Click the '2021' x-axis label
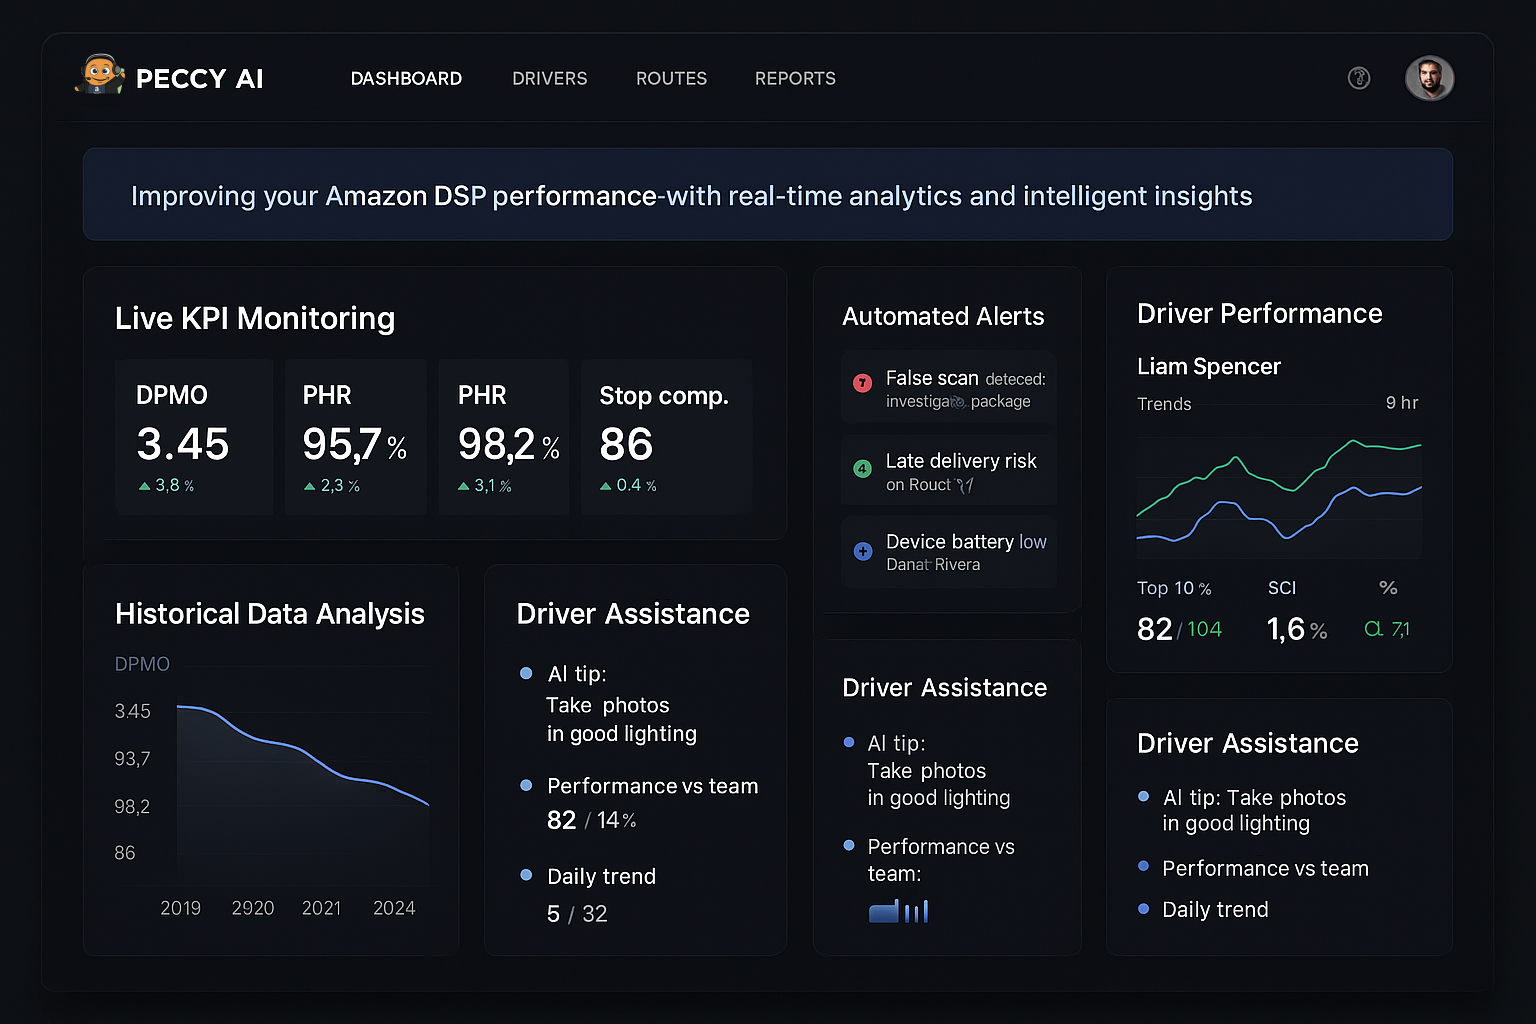 coord(321,908)
